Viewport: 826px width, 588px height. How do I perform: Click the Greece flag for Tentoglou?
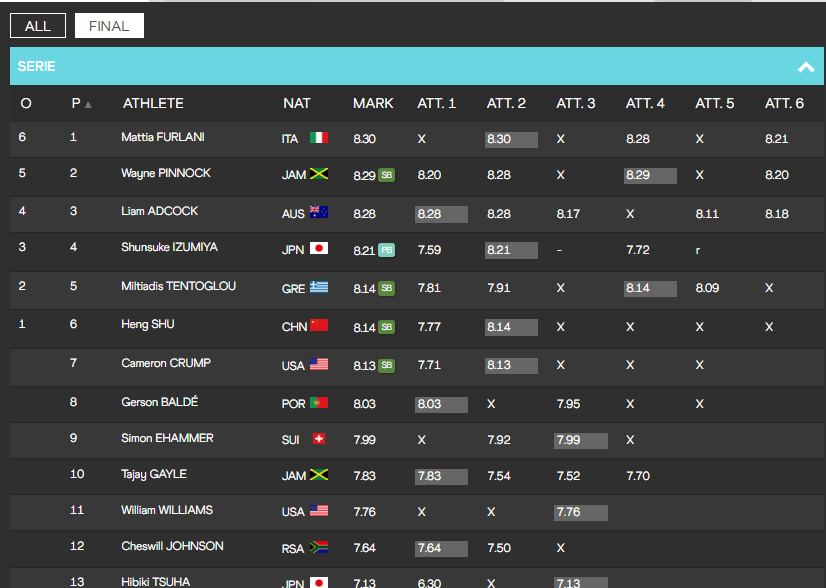click(319, 287)
